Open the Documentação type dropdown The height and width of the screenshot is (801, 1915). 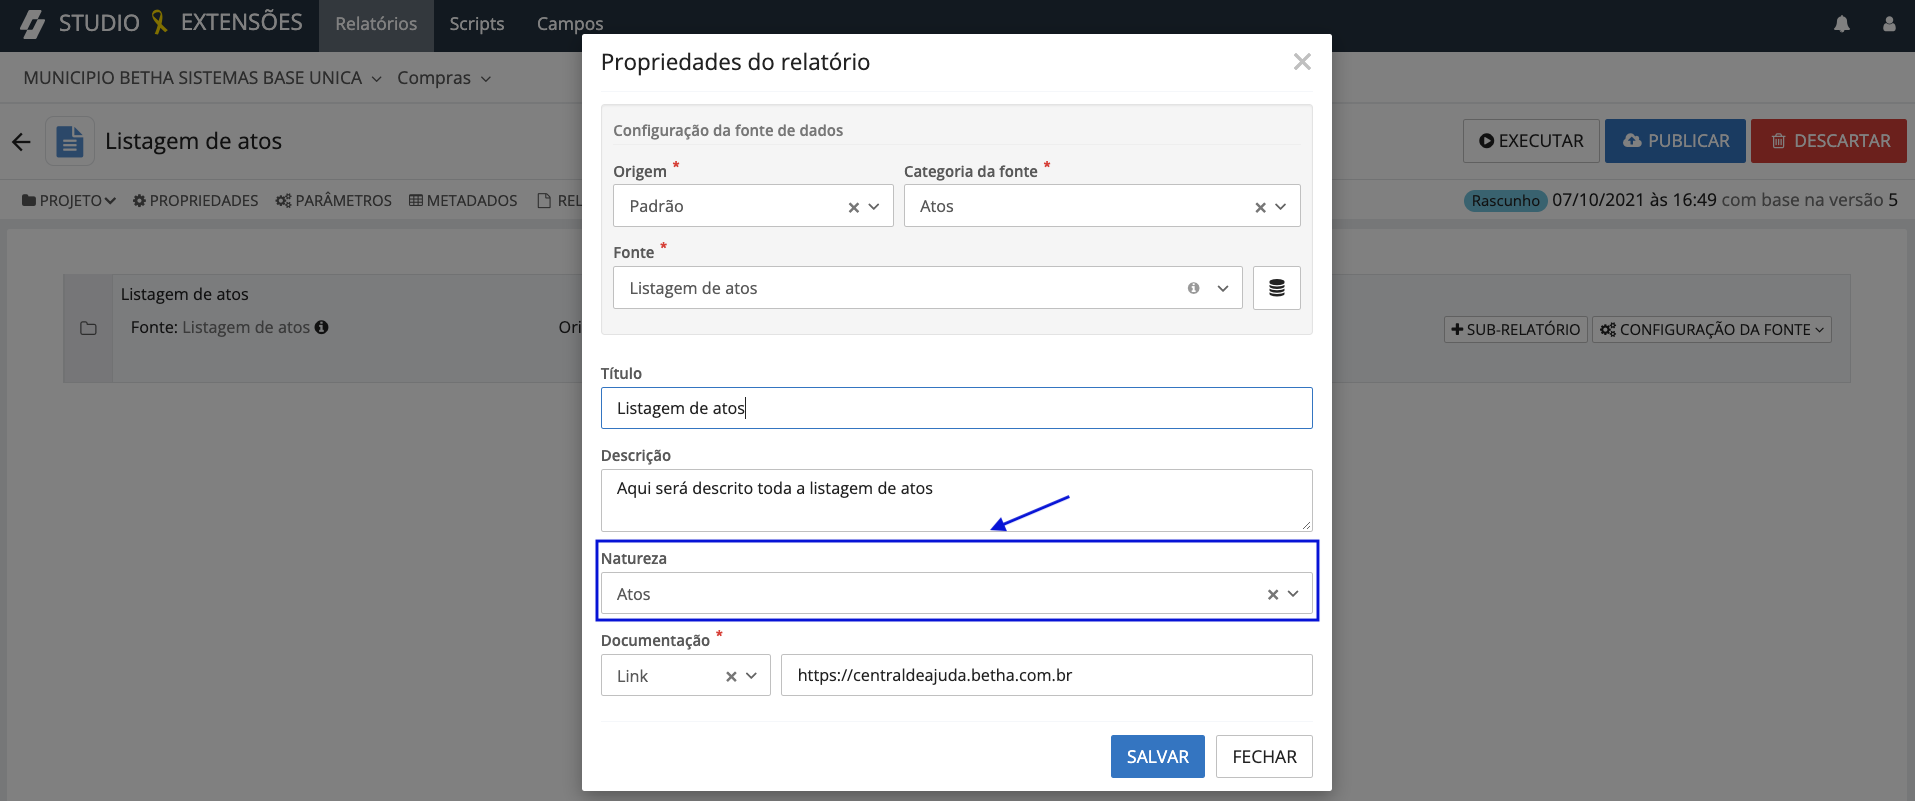[751, 676]
